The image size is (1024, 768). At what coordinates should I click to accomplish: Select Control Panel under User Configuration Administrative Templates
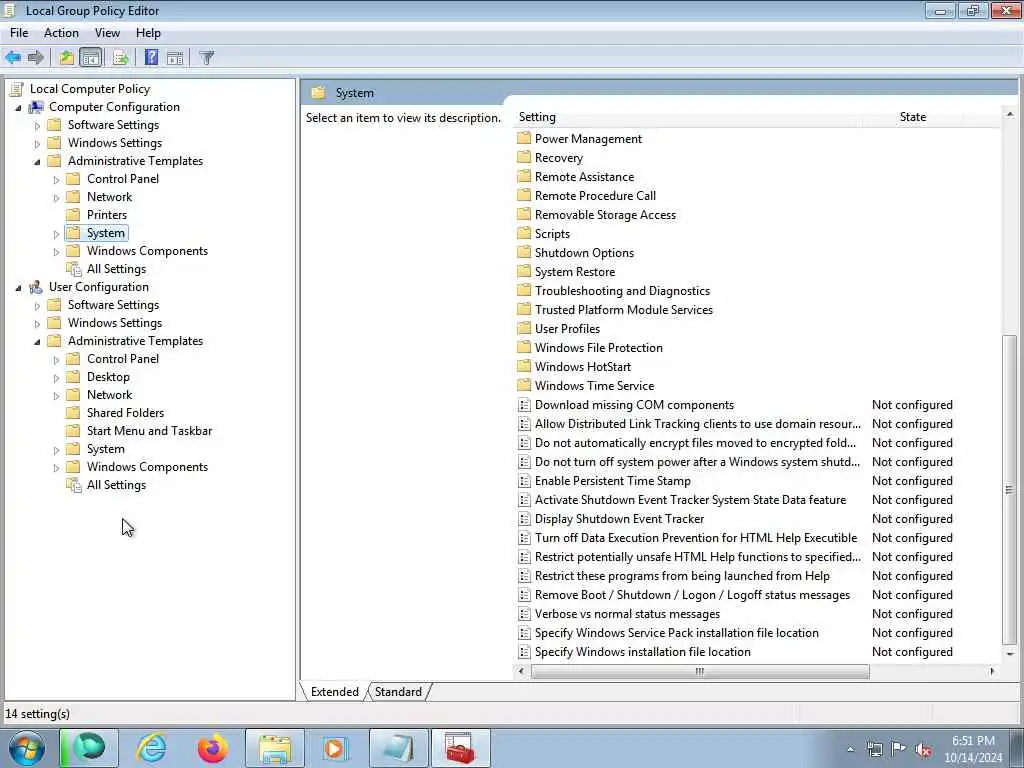pos(123,359)
